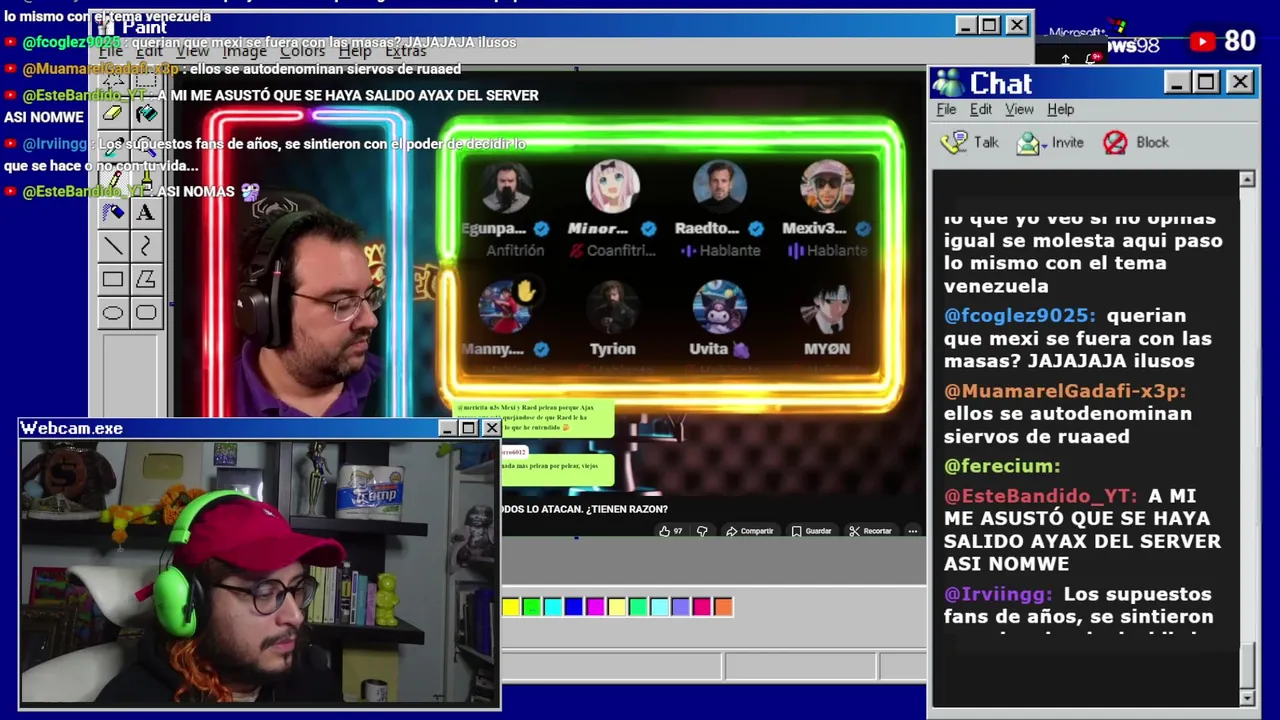This screenshot has height=720, width=1280.
Task: Open the Colors menu in Paint
Action: pos(302,51)
